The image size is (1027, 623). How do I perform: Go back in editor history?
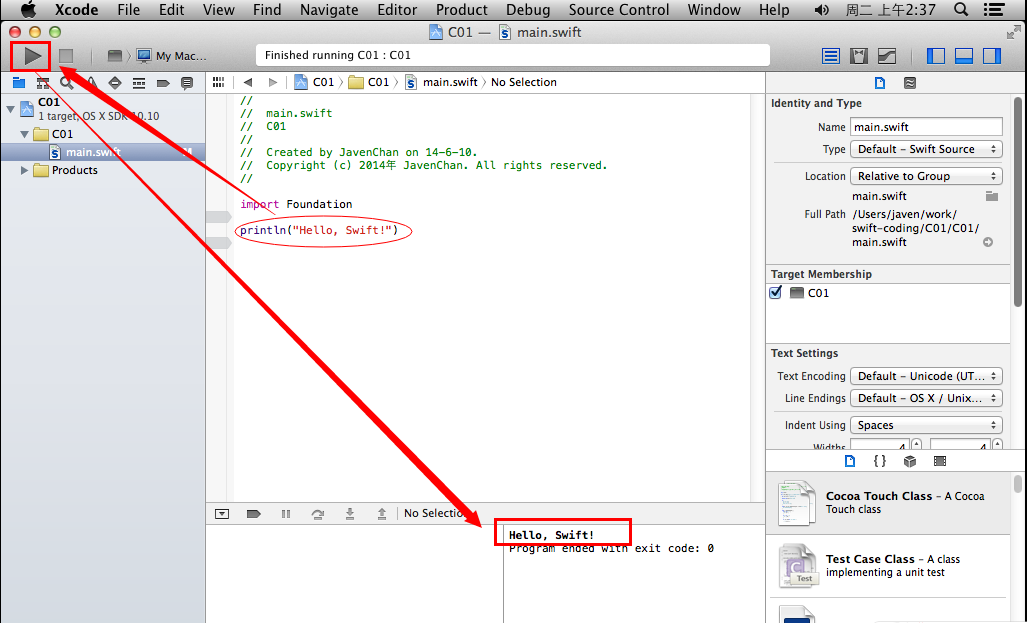point(248,82)
